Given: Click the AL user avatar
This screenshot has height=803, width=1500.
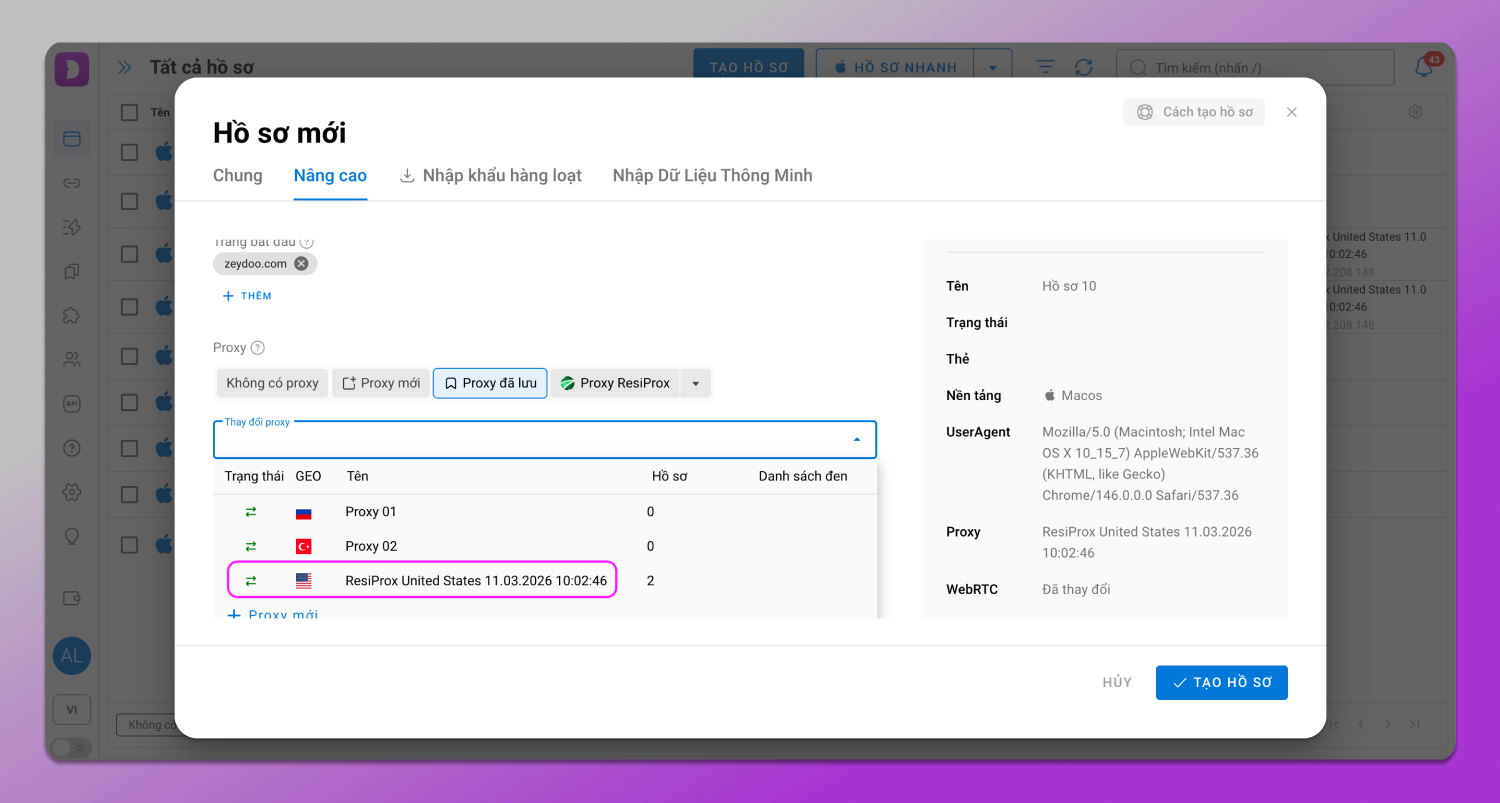Looking at the screenshot, I should [x=72, y=656].
